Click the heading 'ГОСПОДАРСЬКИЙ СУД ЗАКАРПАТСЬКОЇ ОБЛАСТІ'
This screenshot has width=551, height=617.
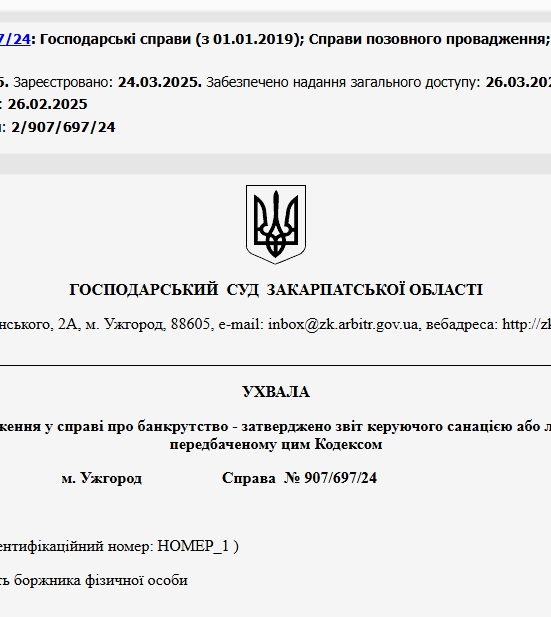coord(276,290)
